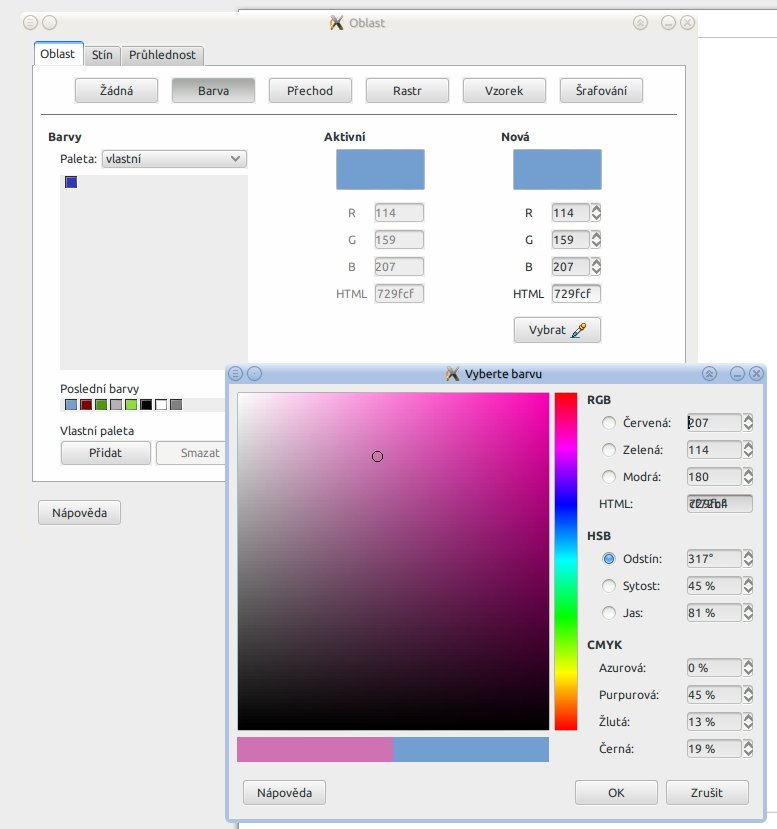Click the Nová G value field
777x829 pixels.
click(570, 240)
